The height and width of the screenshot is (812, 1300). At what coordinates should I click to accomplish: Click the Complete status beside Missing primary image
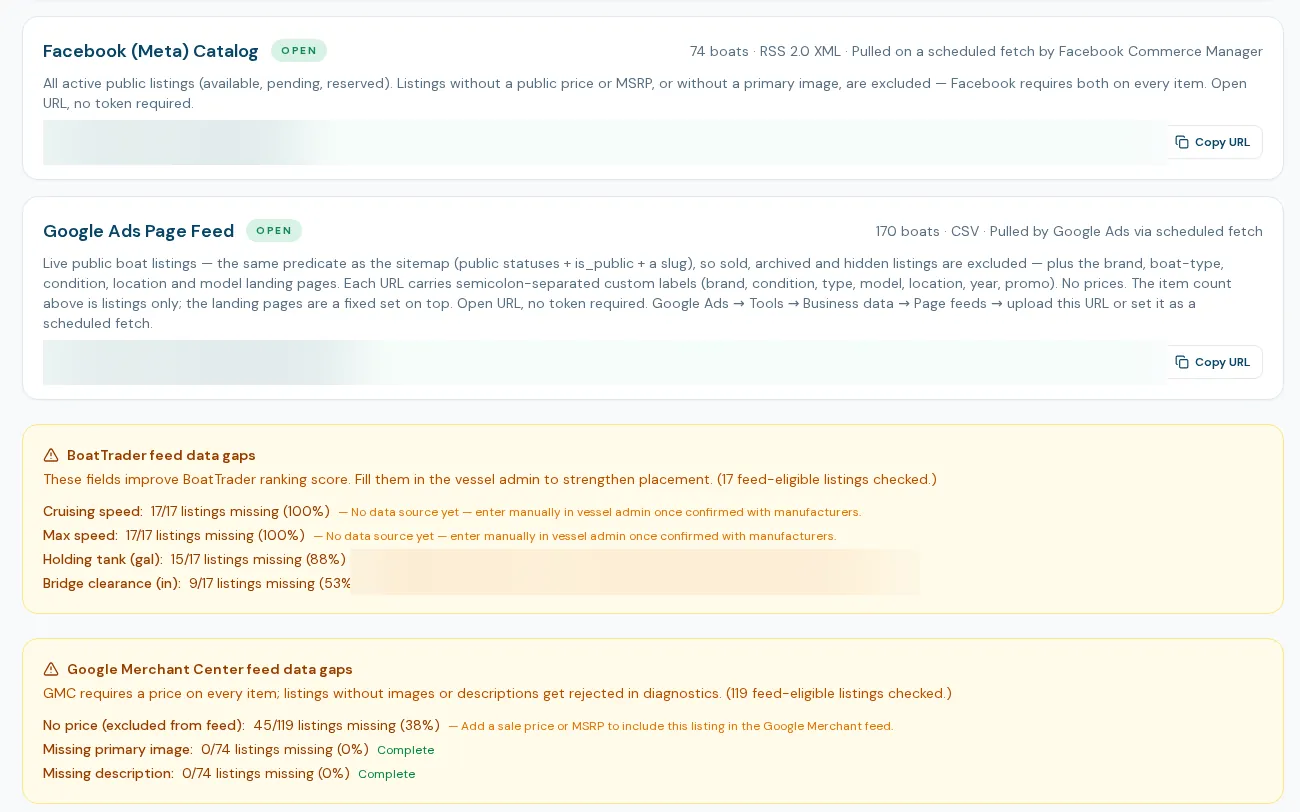coord(406,750)
